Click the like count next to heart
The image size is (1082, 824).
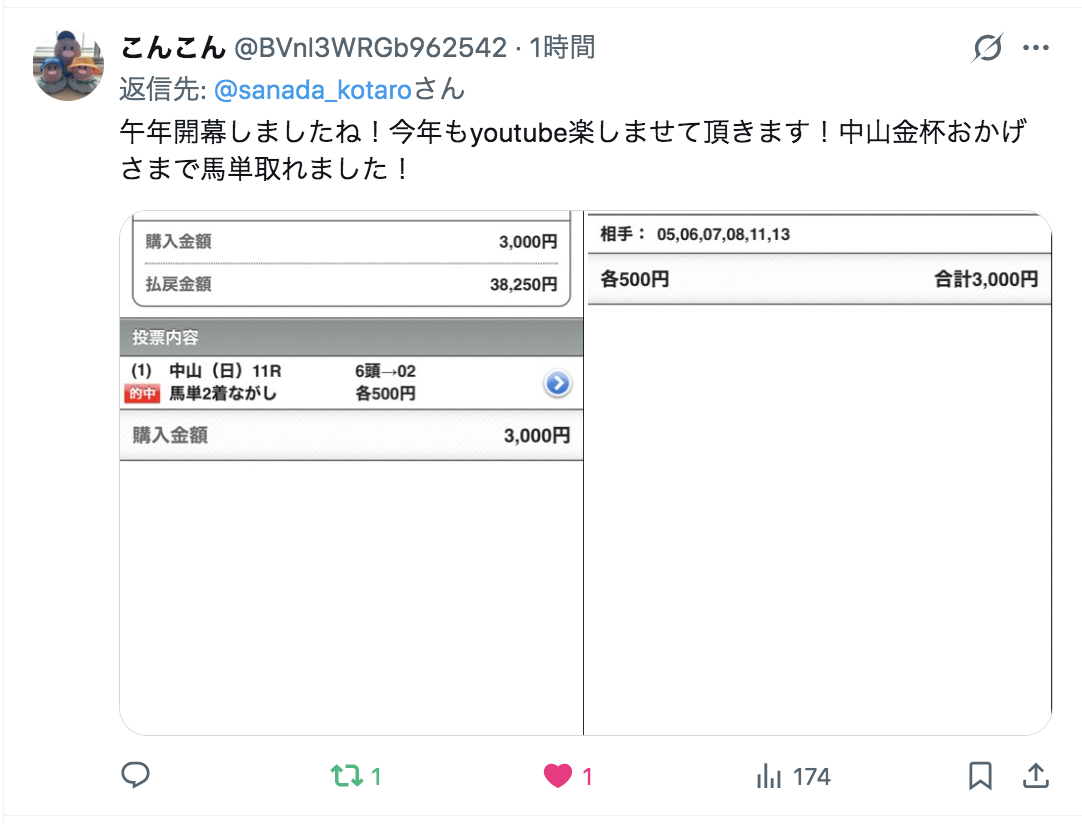[x=587, y=776]
